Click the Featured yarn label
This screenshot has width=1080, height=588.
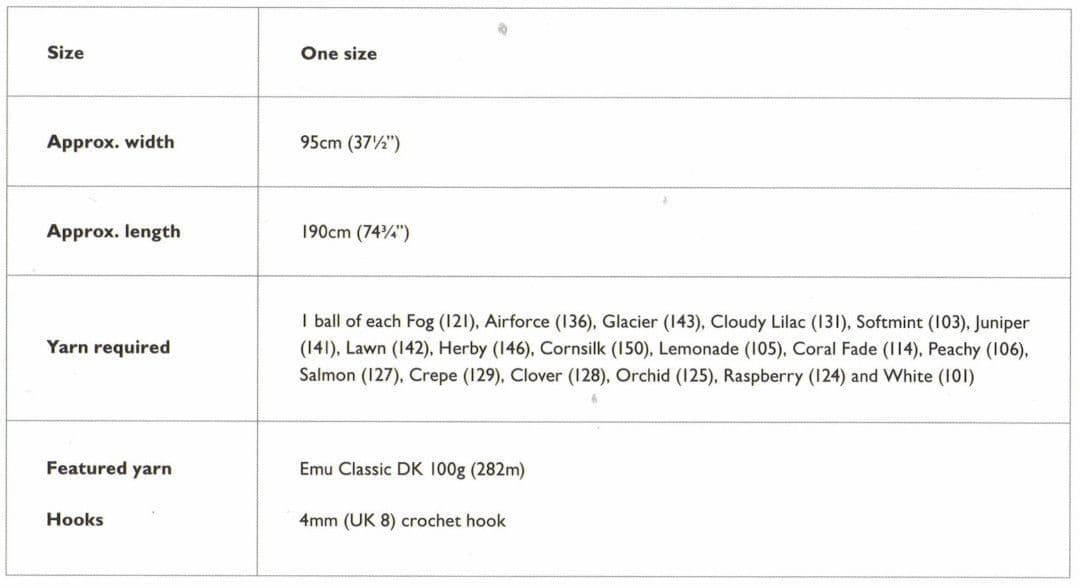109,468
